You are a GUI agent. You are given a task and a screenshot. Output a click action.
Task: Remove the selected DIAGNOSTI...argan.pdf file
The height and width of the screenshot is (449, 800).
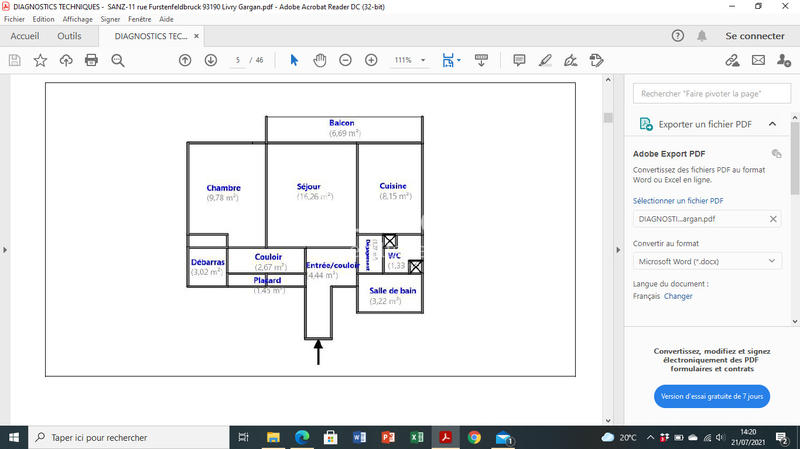773,219
